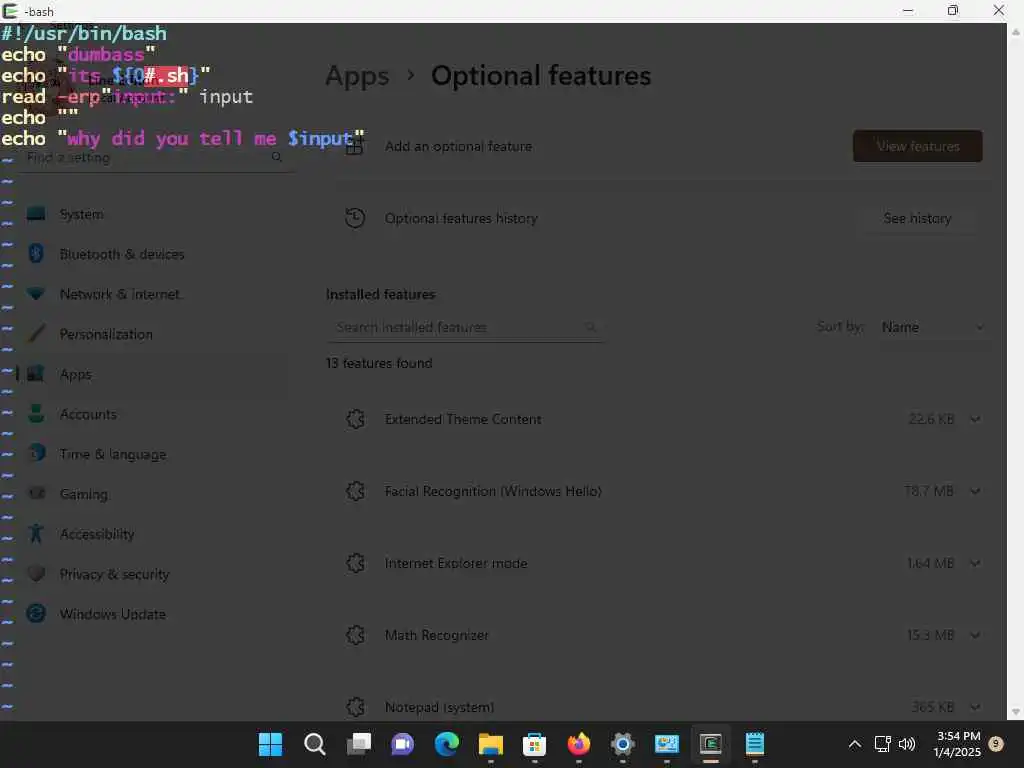This screenshot has width=1024, height=768.
Task: Open Microsoft Store from taskbar
Action: pyautogui.click(x=534, y=744)
